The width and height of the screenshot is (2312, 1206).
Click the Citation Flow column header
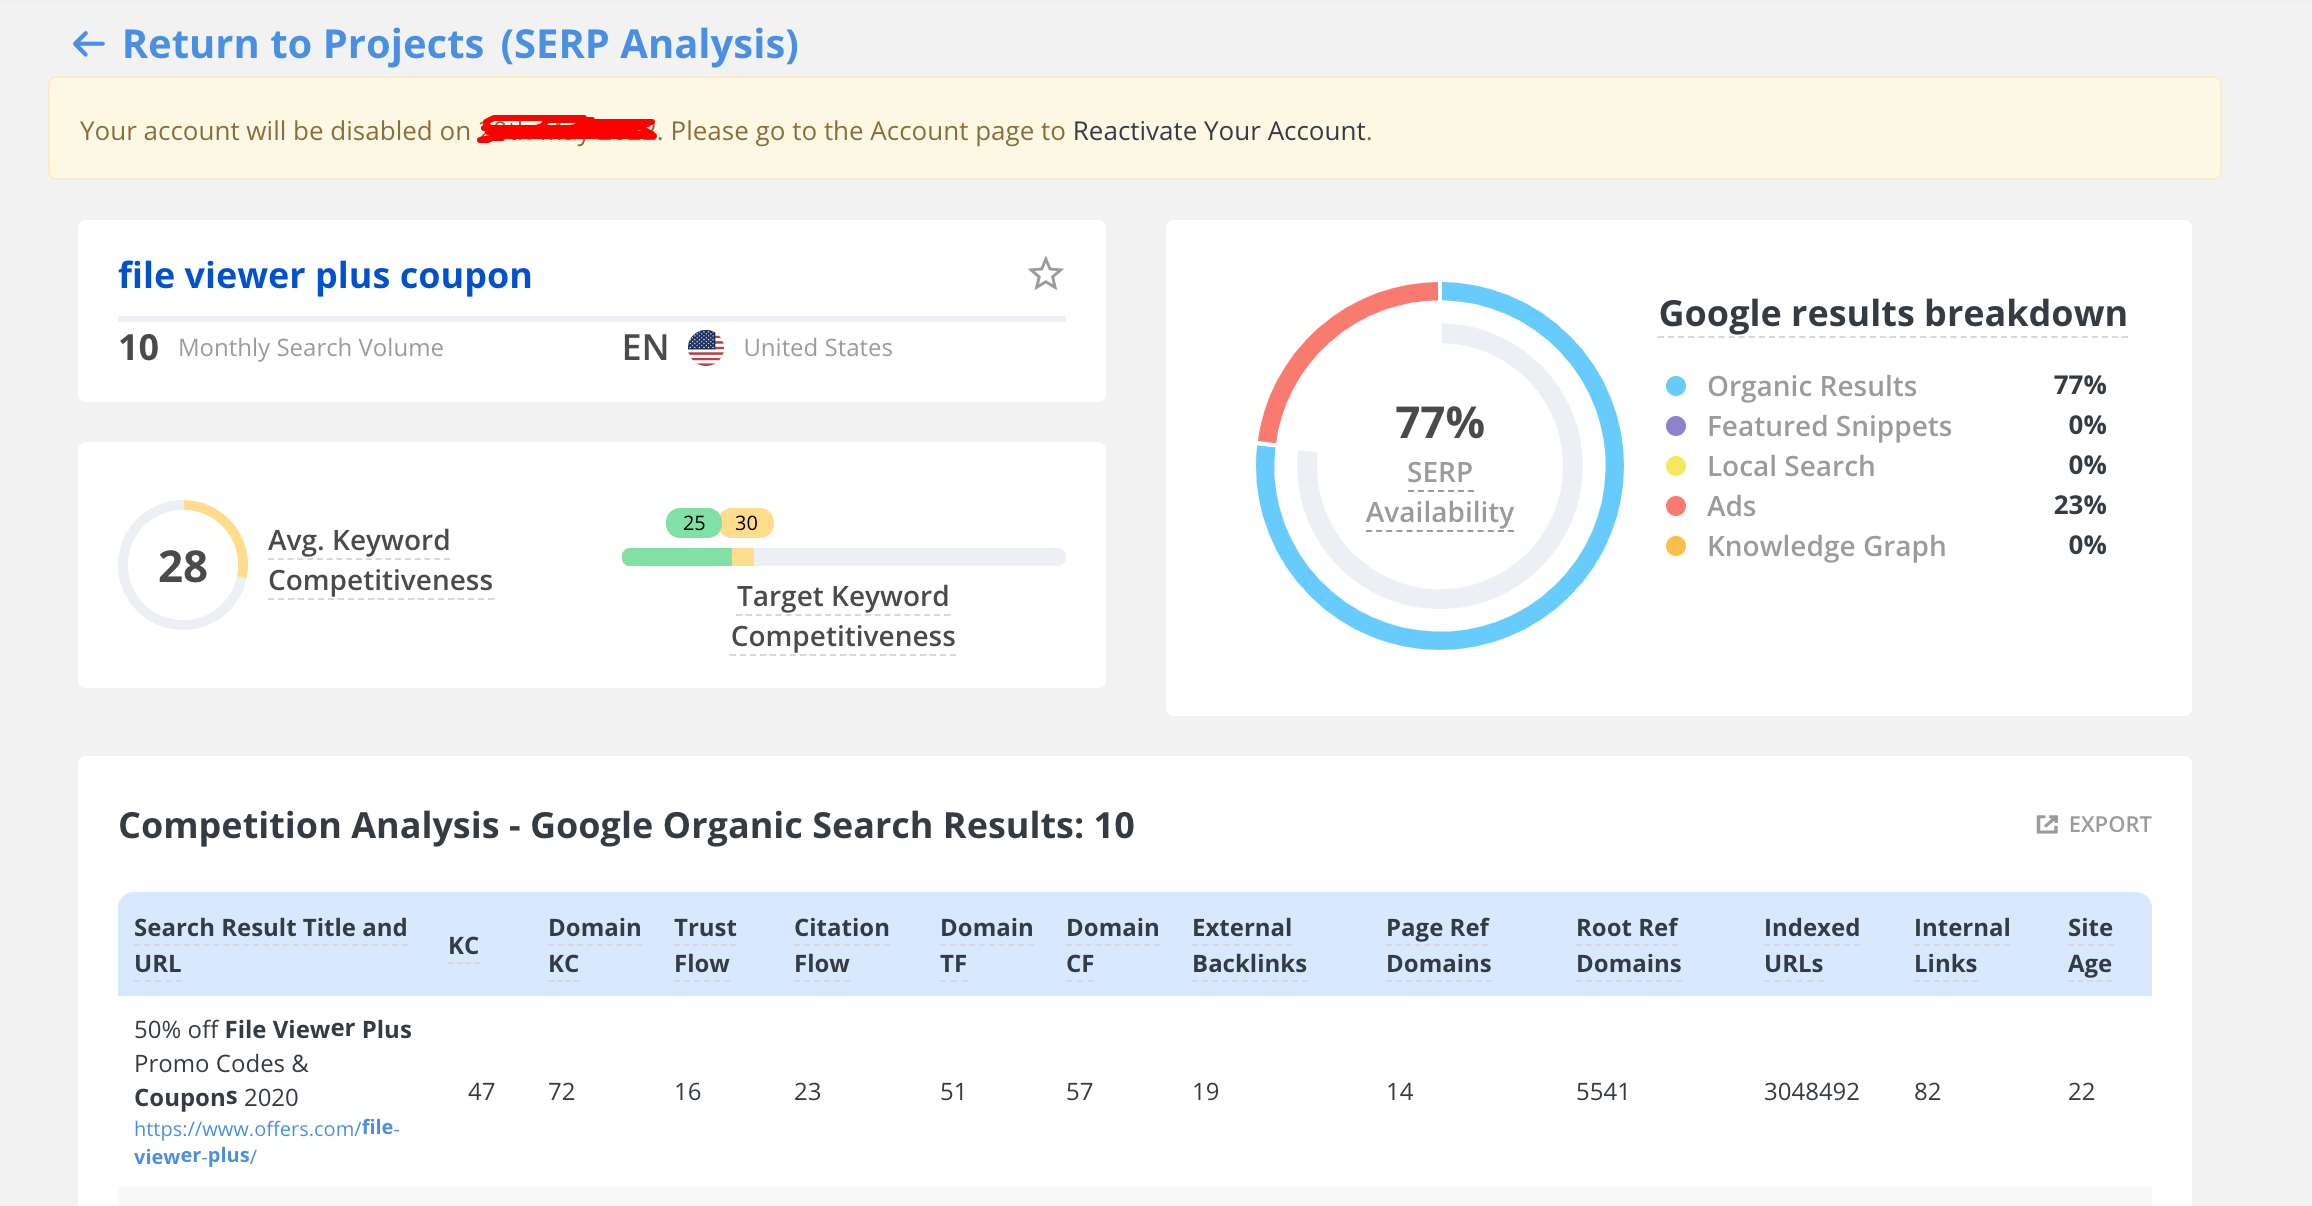pos(841,945)
